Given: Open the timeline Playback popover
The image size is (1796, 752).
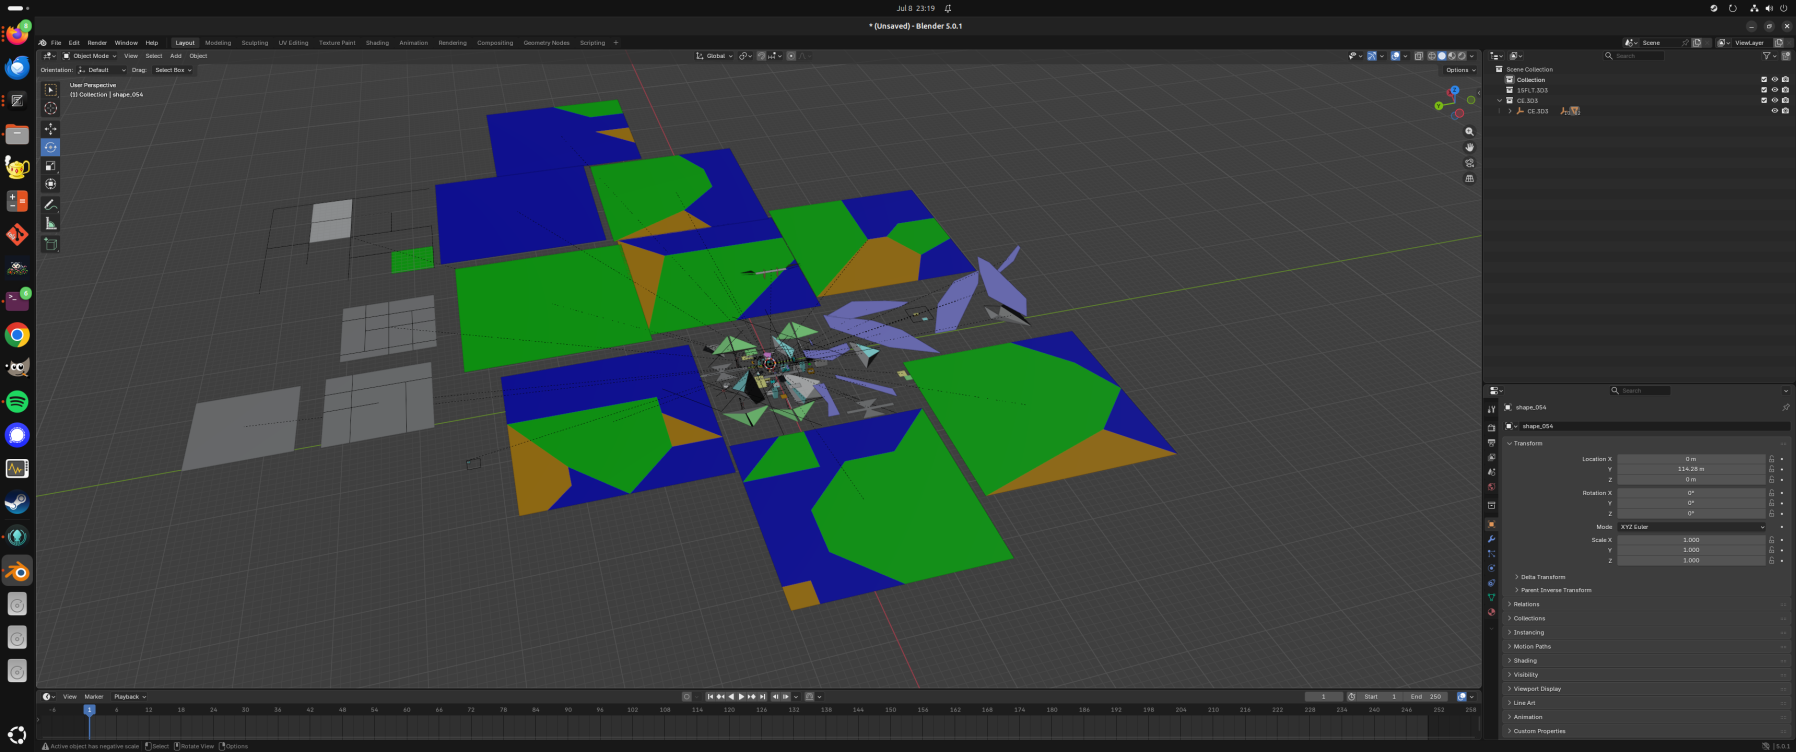Looking at the screenshot, I should (130, 697).
